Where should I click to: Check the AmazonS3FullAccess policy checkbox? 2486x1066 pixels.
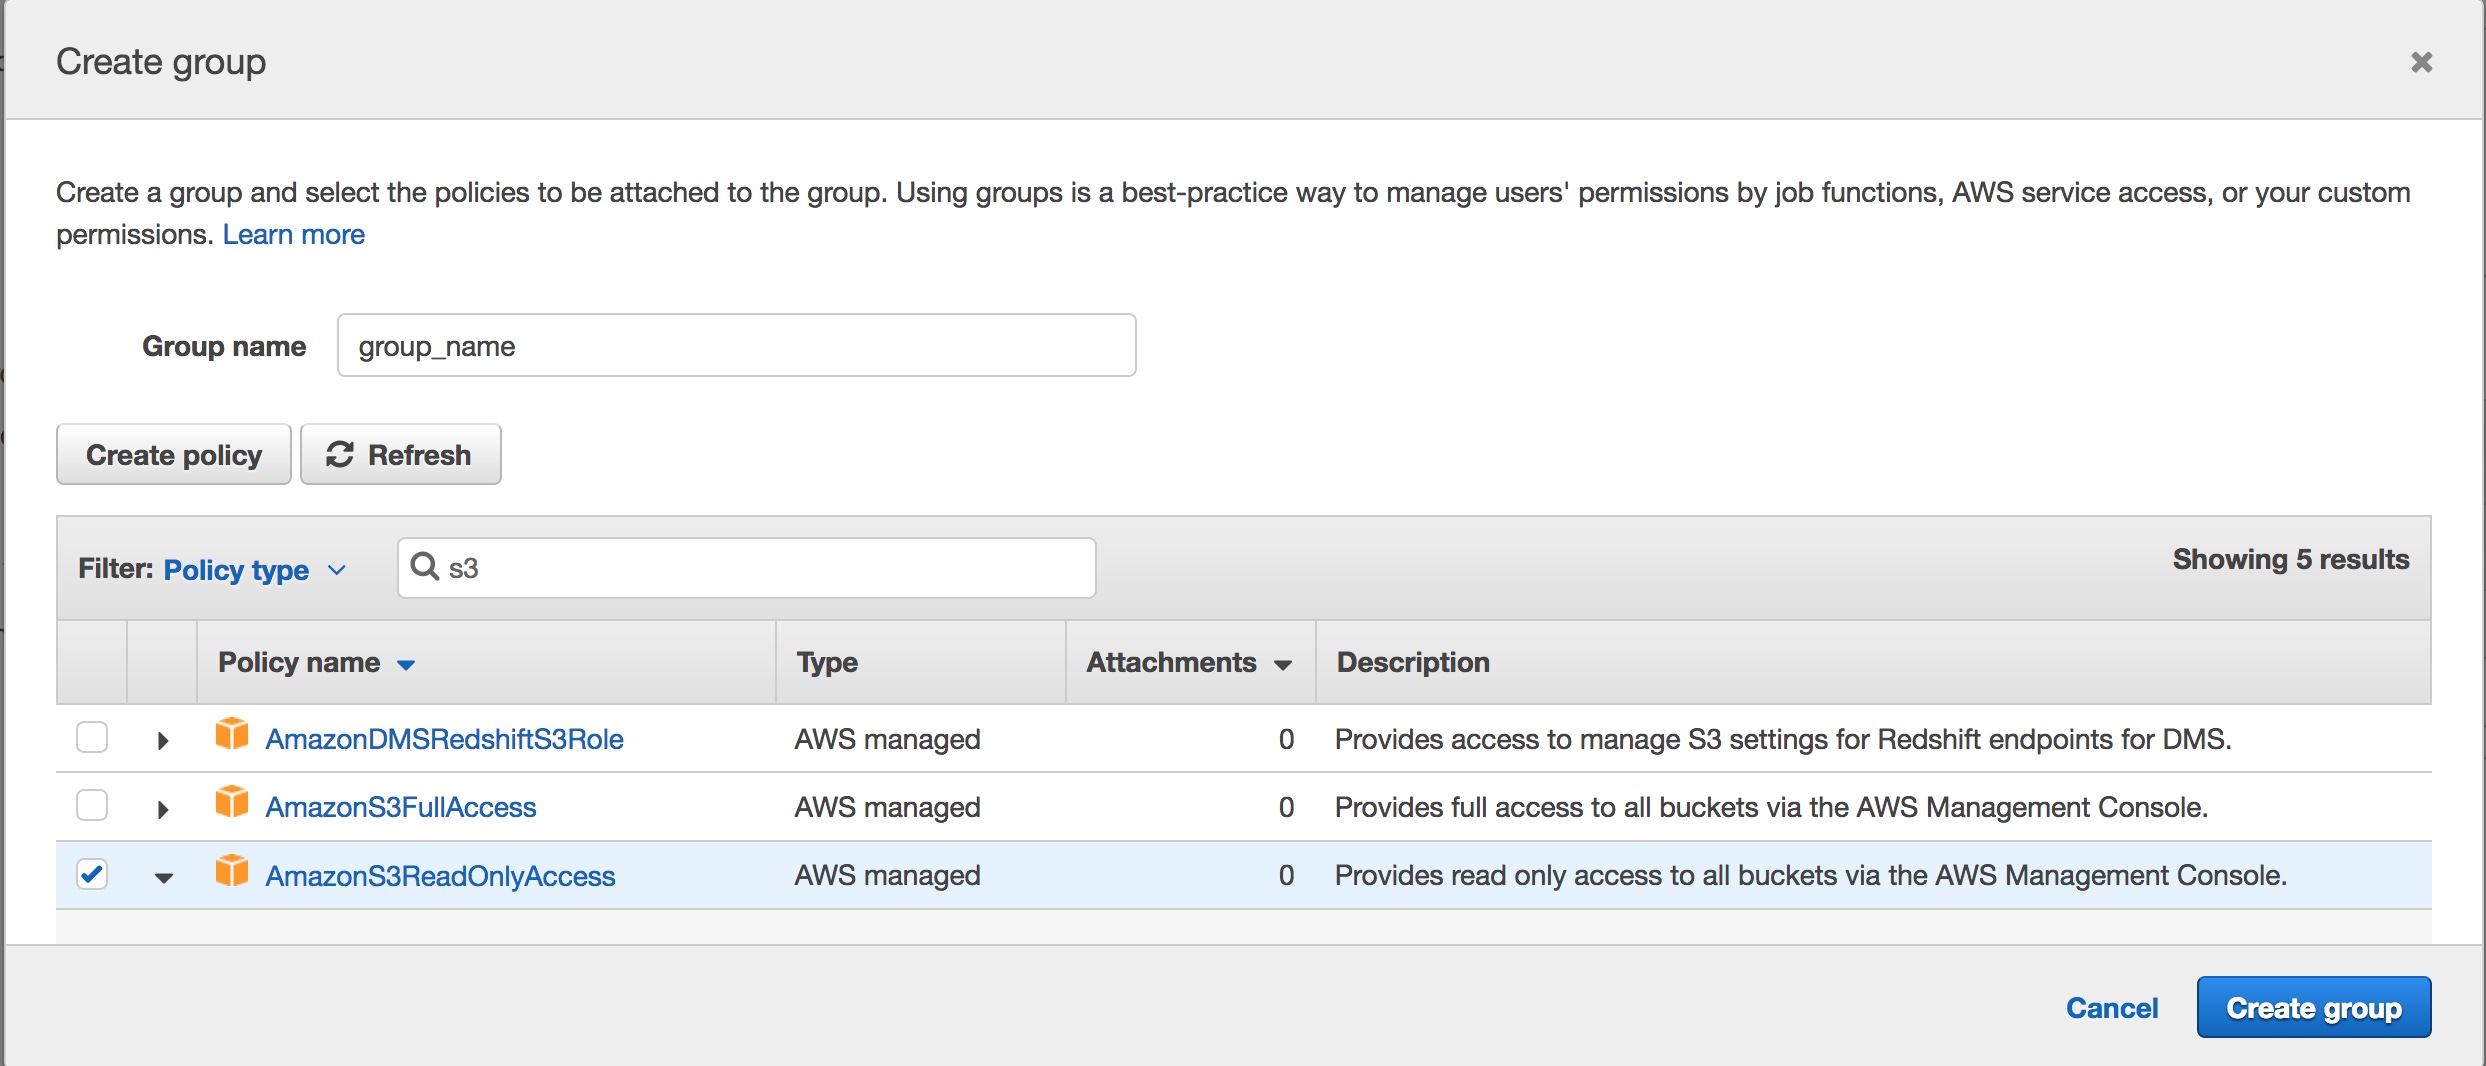coord(92,805)
